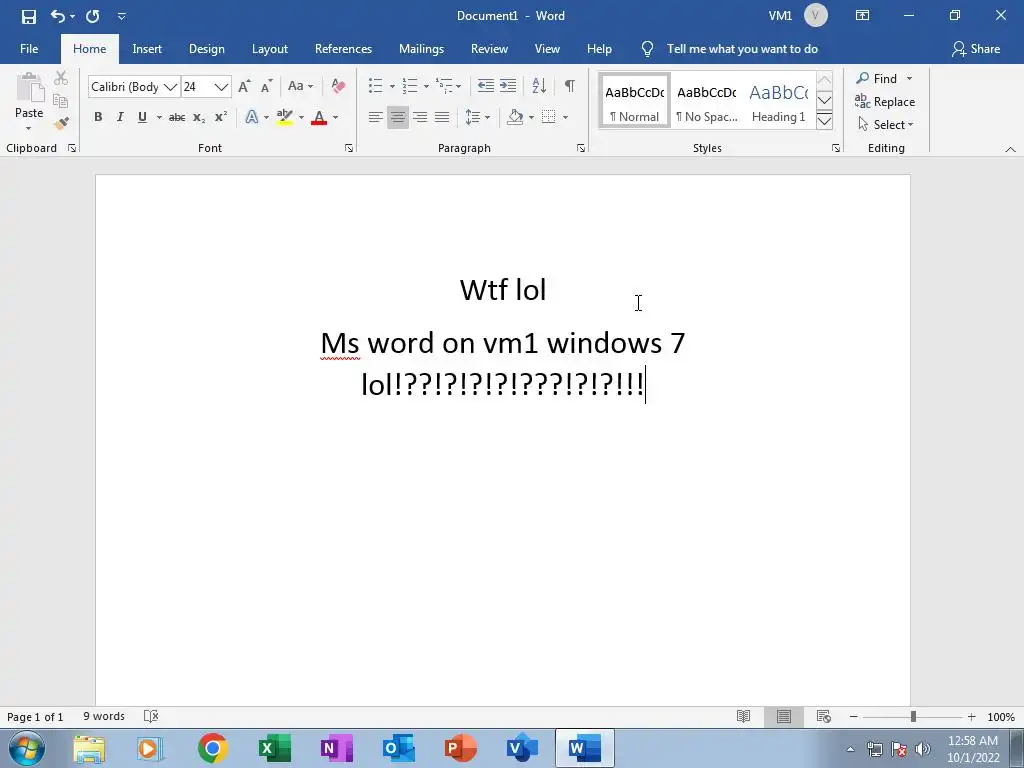
Task: Click the Save icon in the title bar
Action: 29,16
